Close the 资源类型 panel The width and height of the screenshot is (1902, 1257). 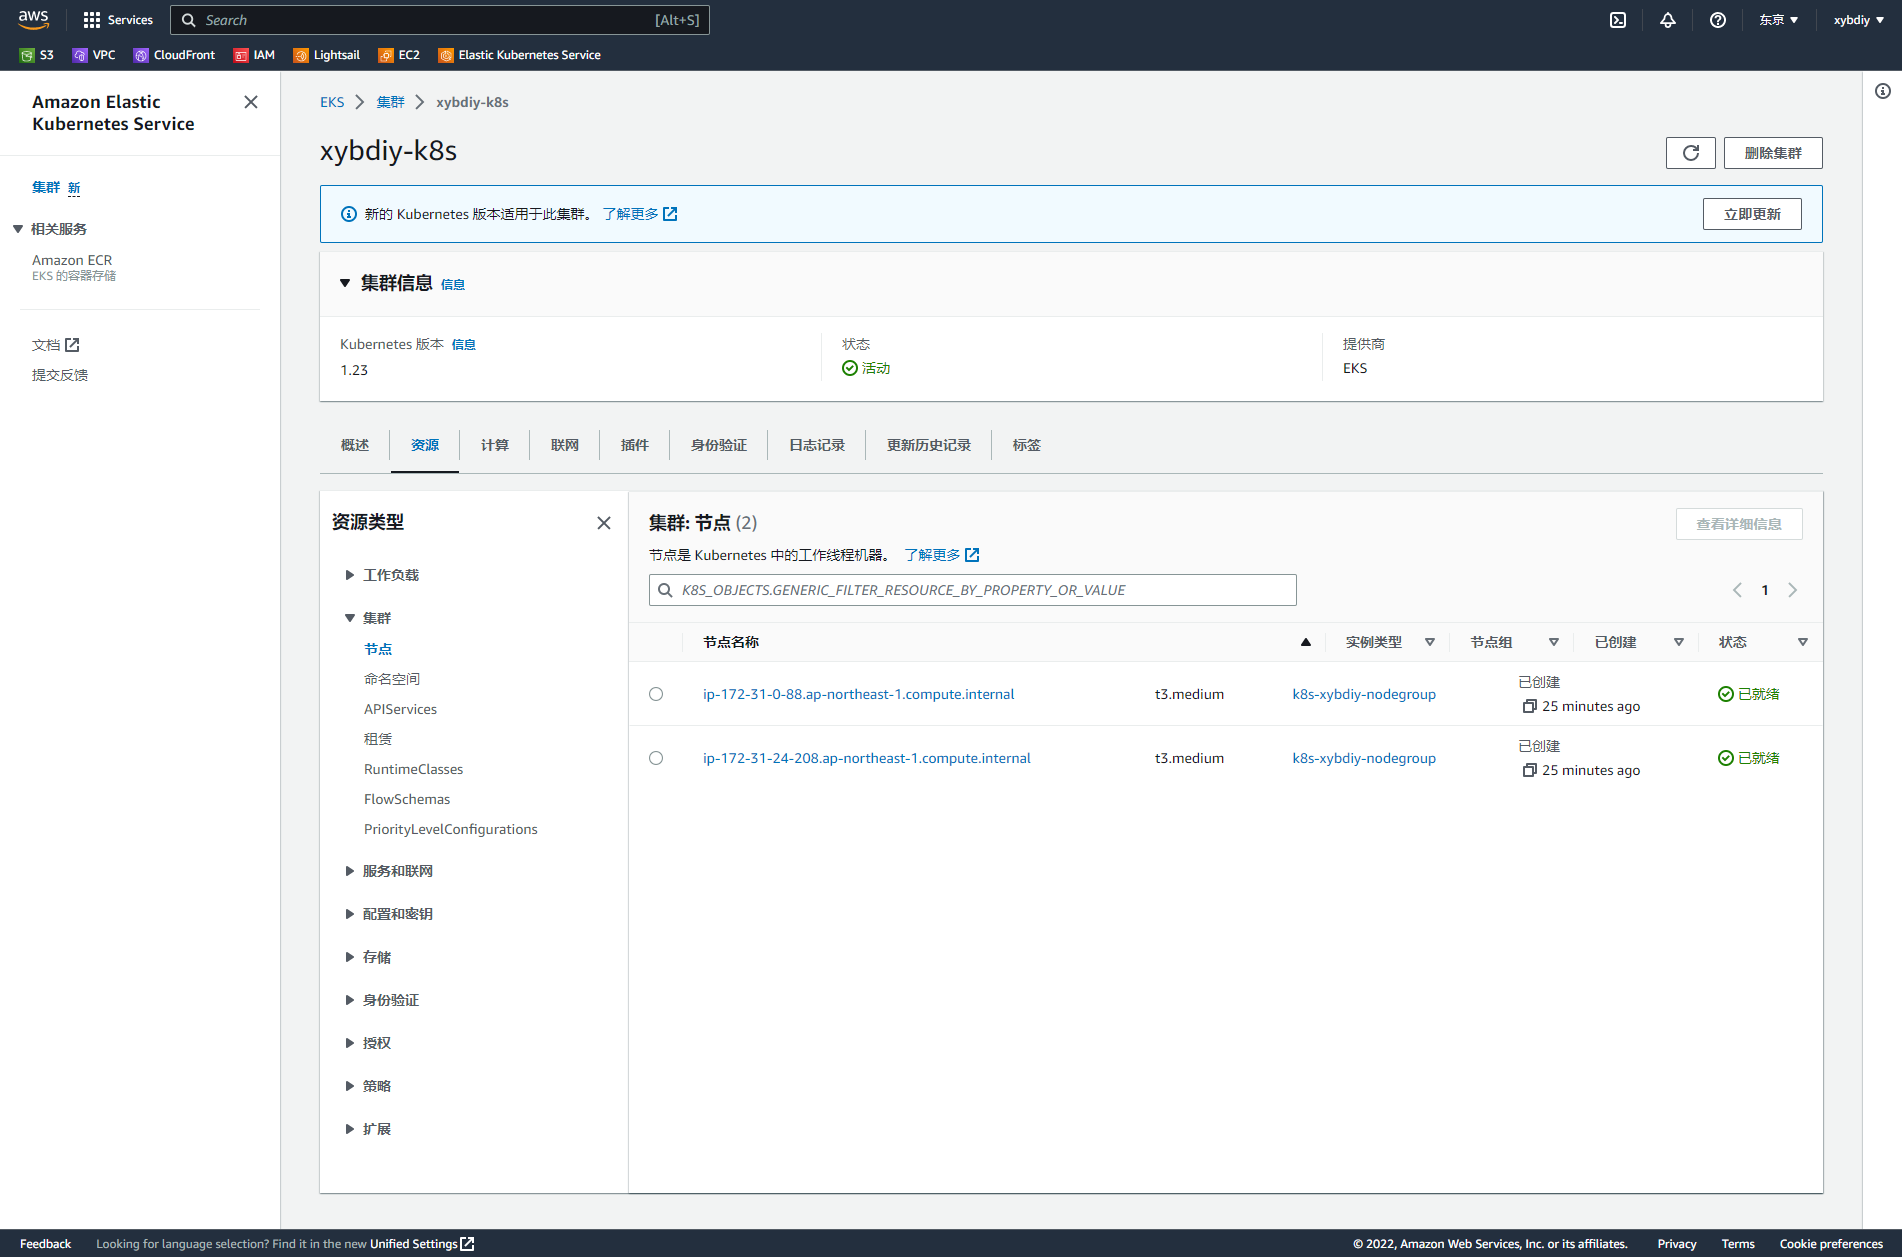(604, 523)
